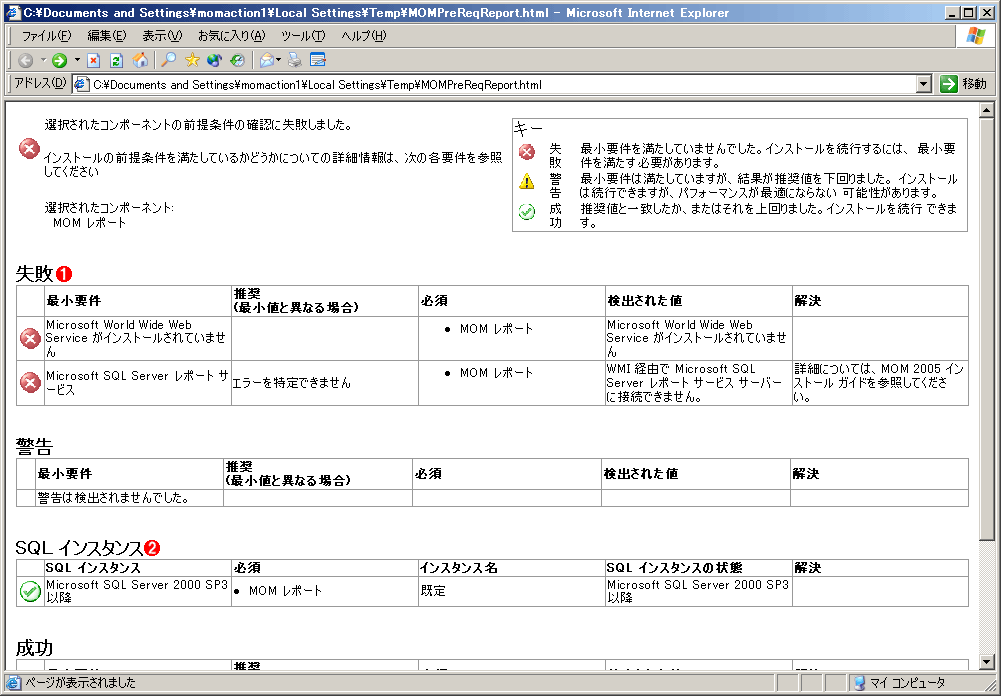Screen dimensions: 1001x696
Task: Click the SQL インスタンス section heading
Action: point(79,548)
